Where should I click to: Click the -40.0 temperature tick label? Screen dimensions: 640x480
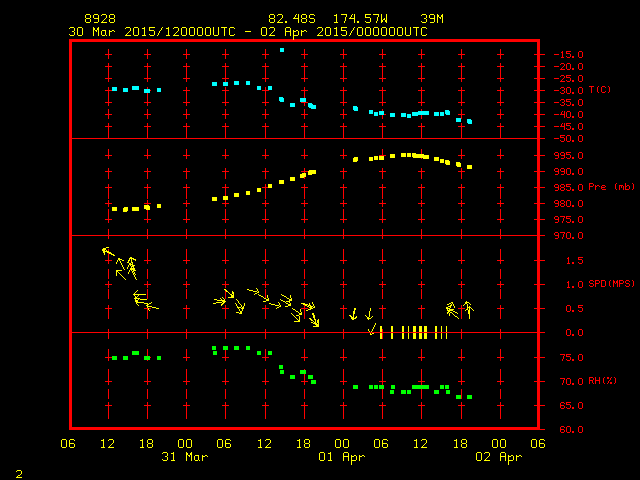tap(568, 115)
